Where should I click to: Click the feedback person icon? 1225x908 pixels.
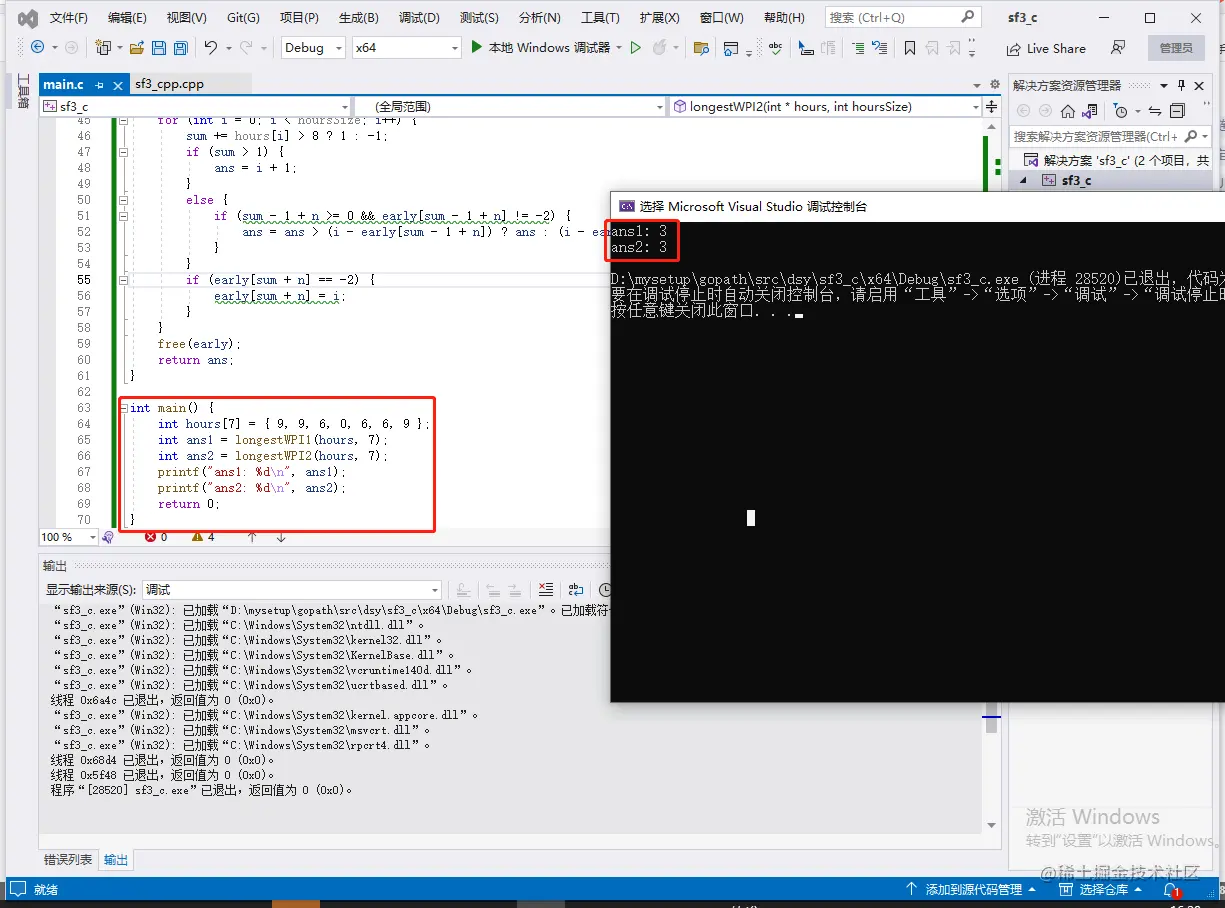(1118, 47)
